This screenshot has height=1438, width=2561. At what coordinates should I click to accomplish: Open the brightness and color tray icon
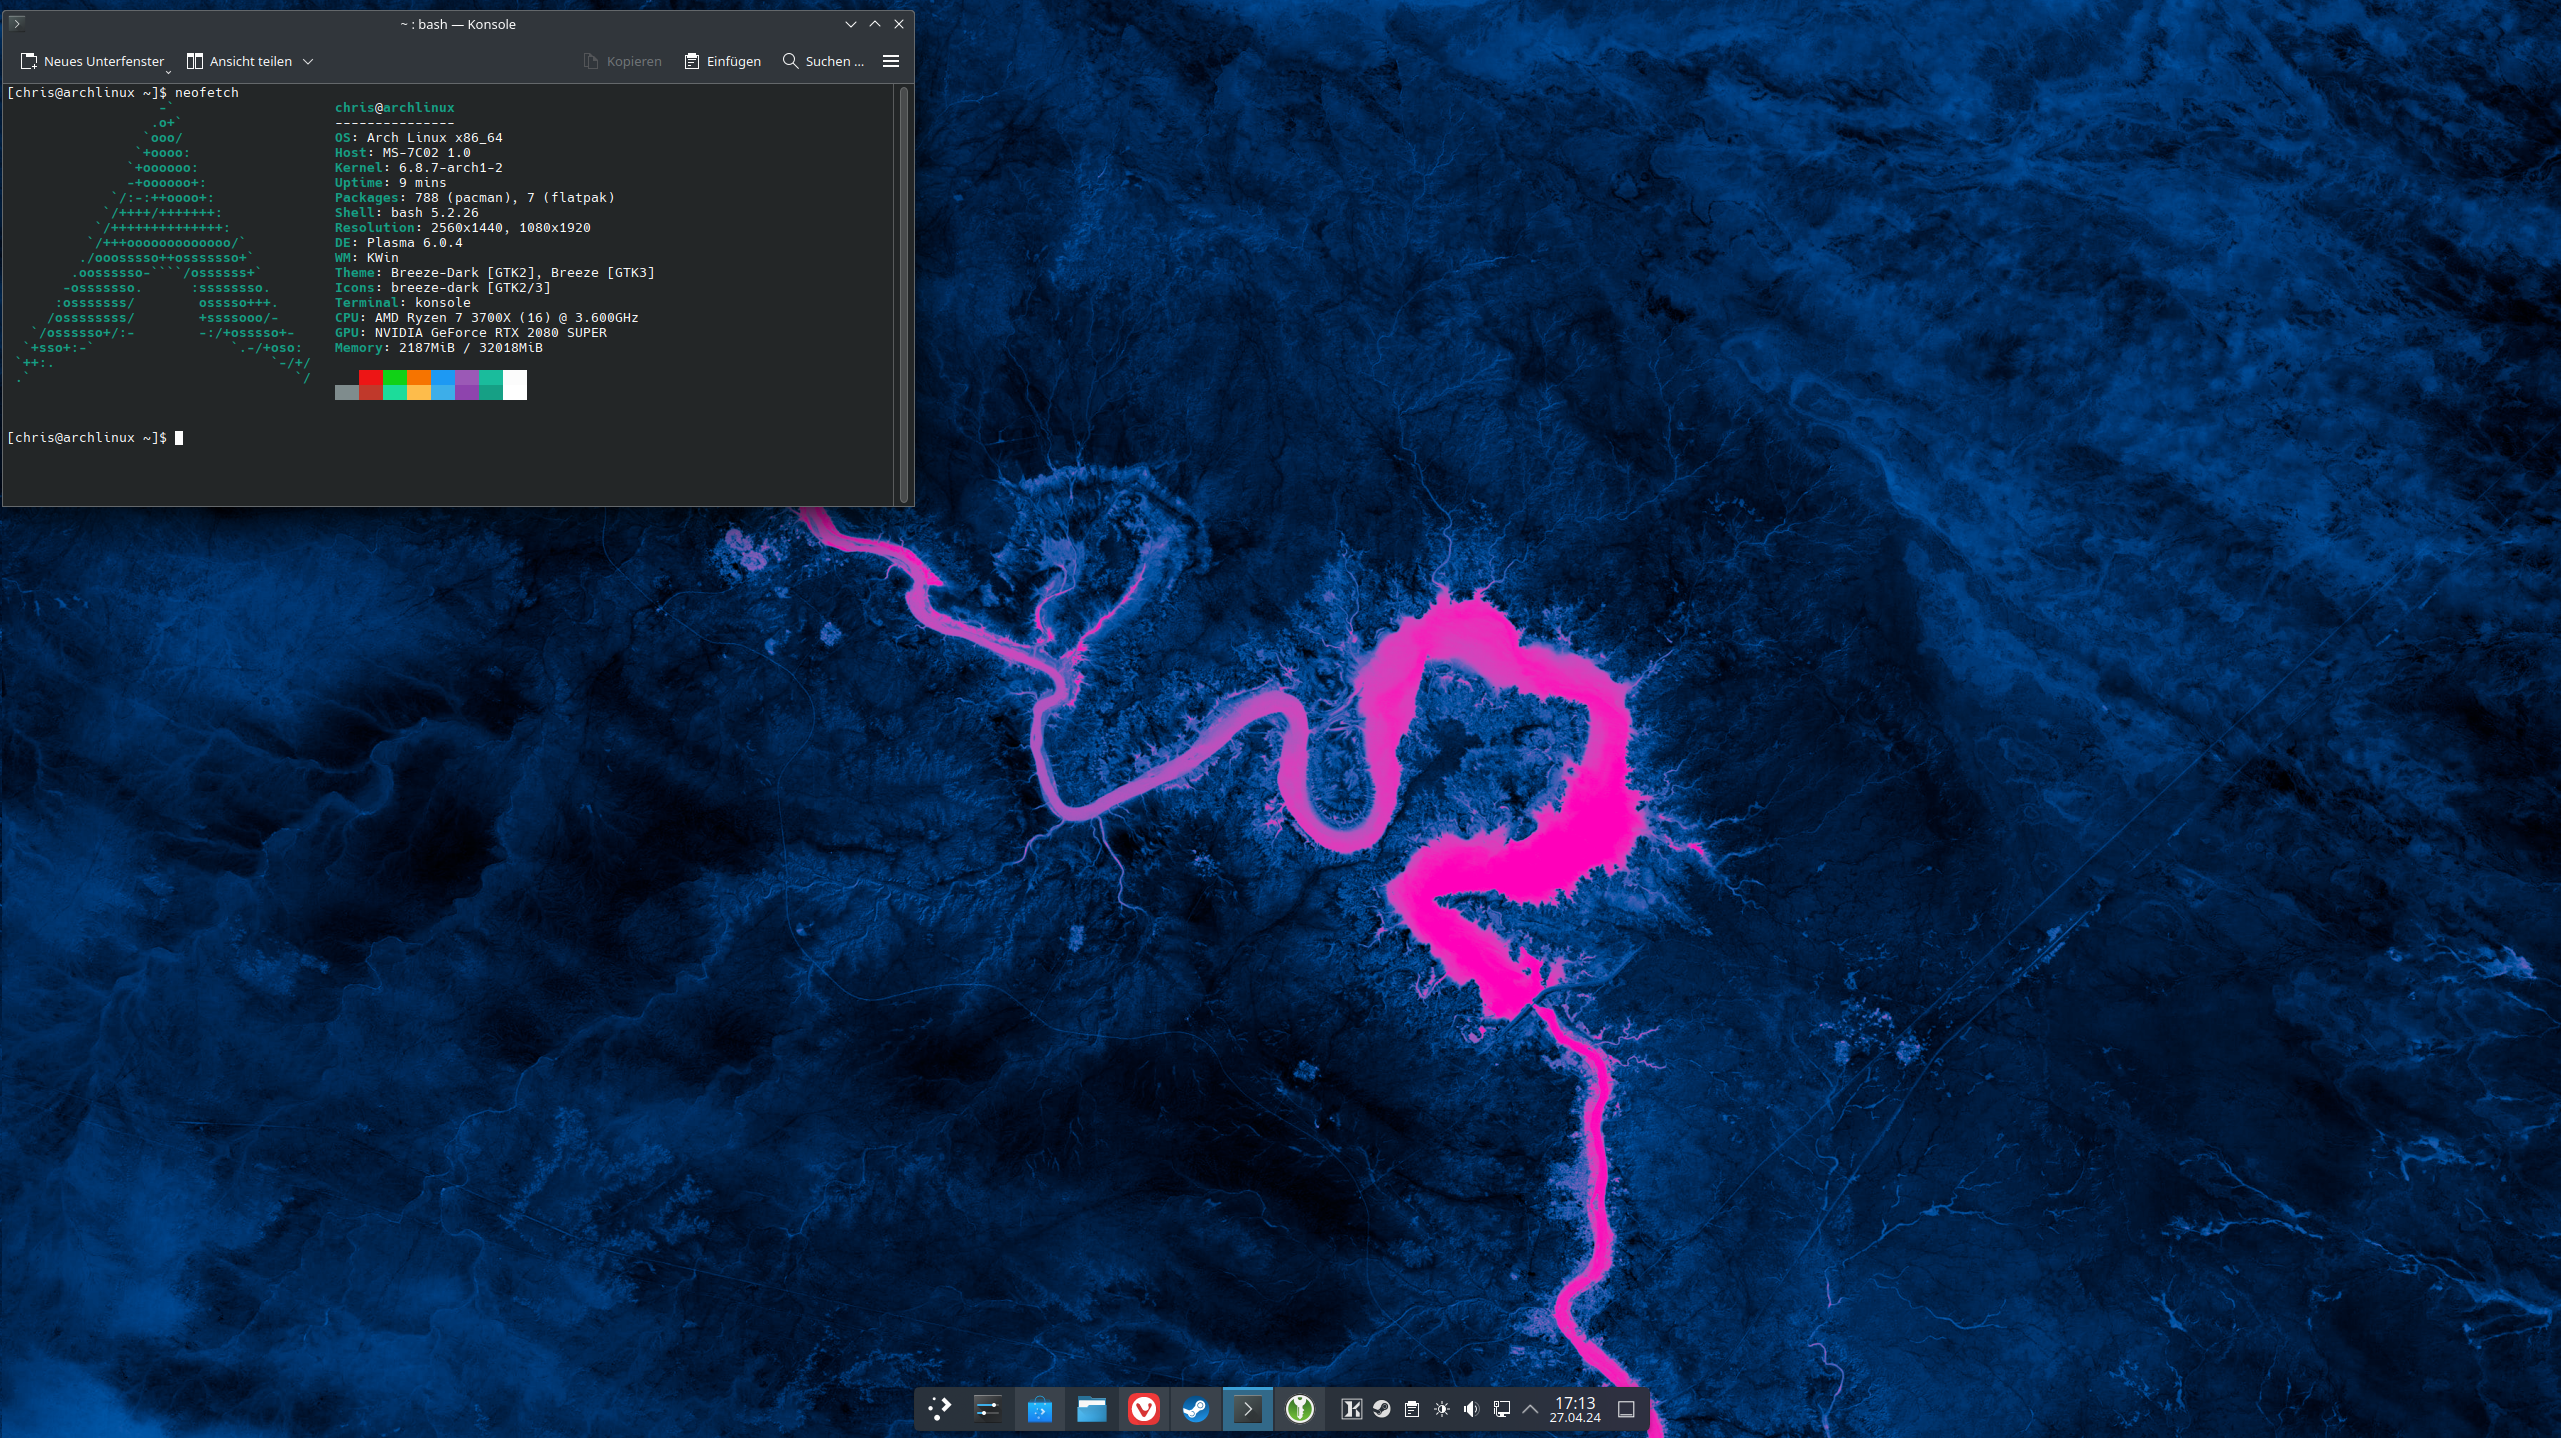click(x=1441, y=1409)
